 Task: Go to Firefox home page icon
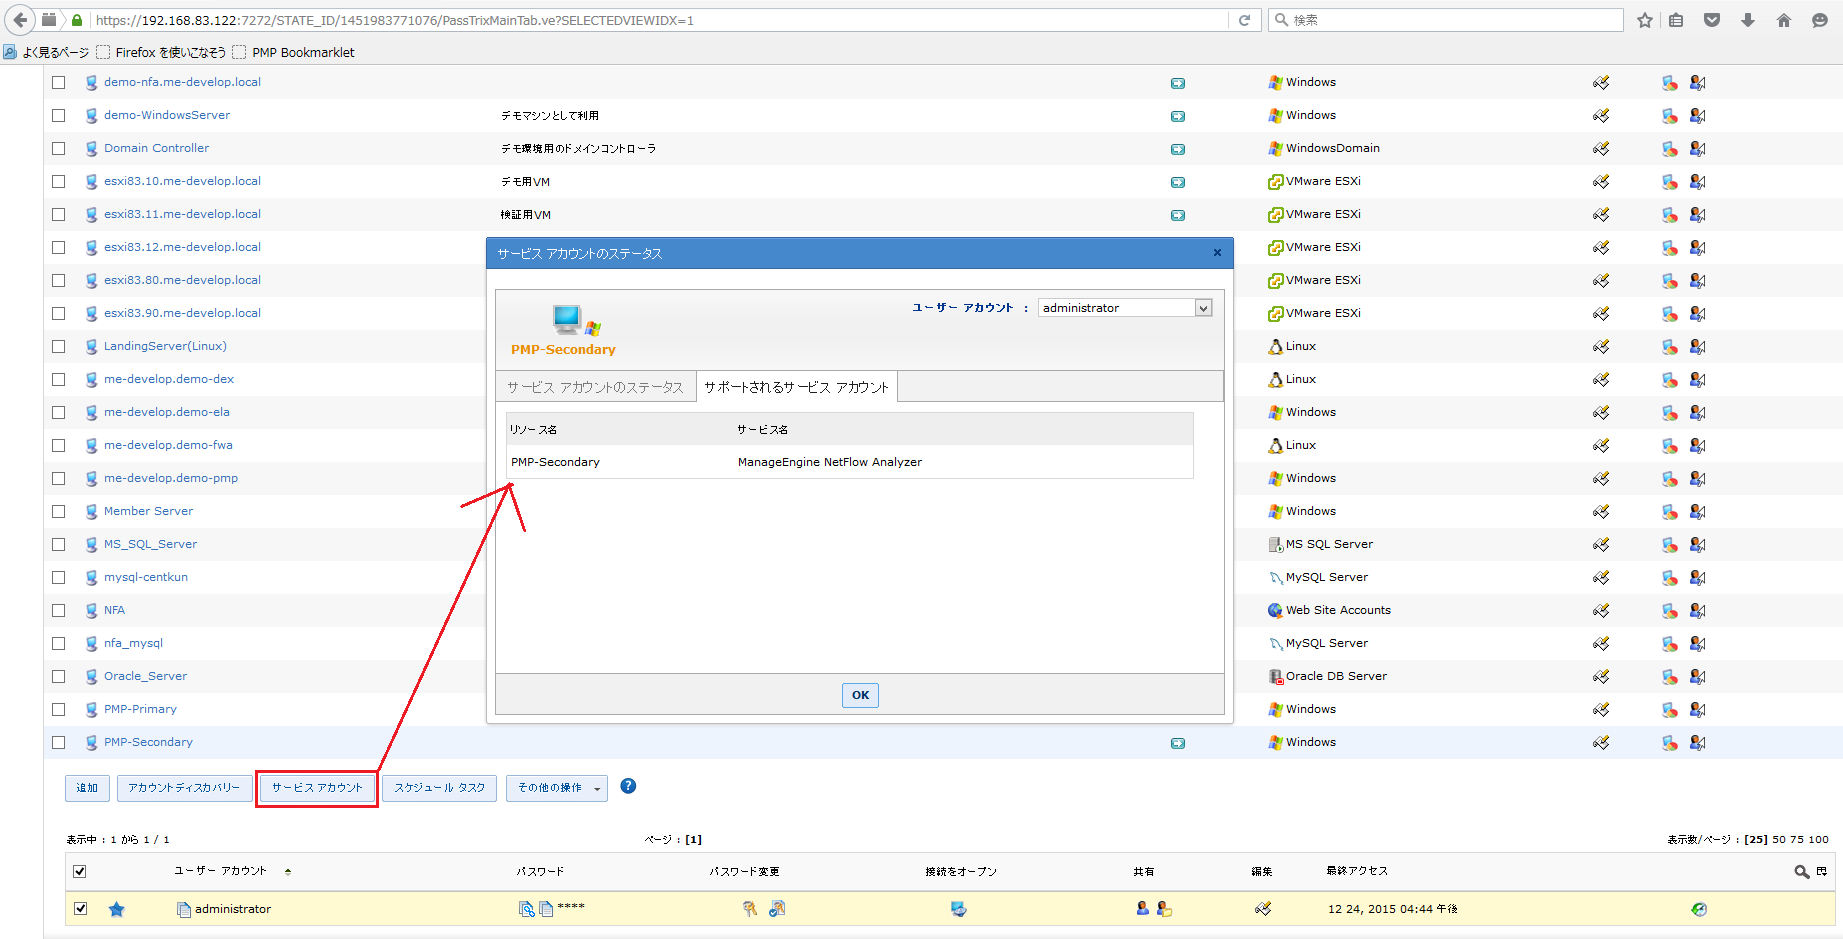1784,20
